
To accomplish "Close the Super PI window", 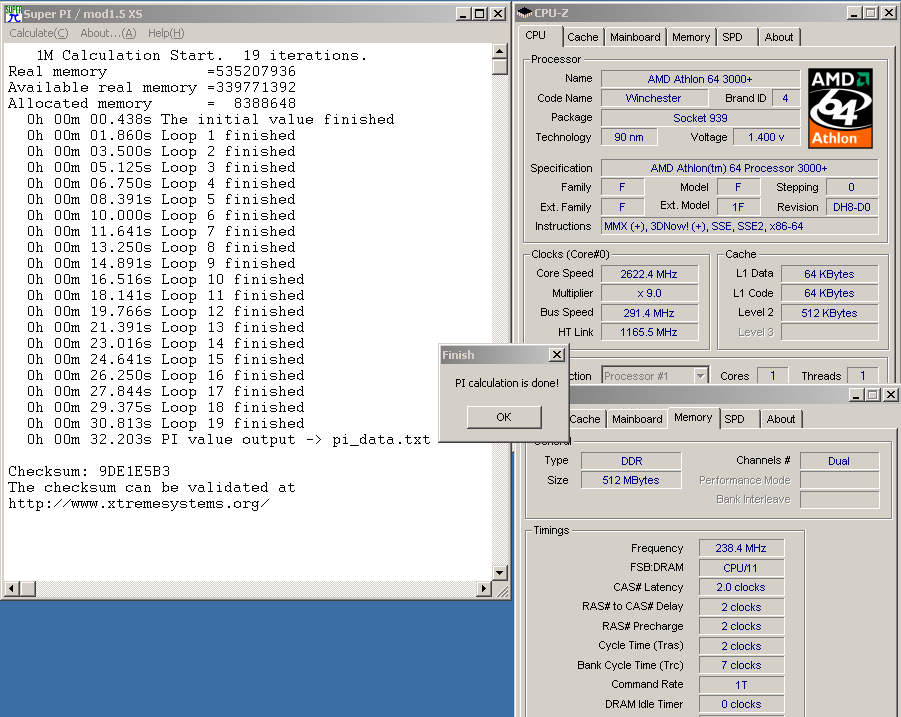I will pos(498,14).
